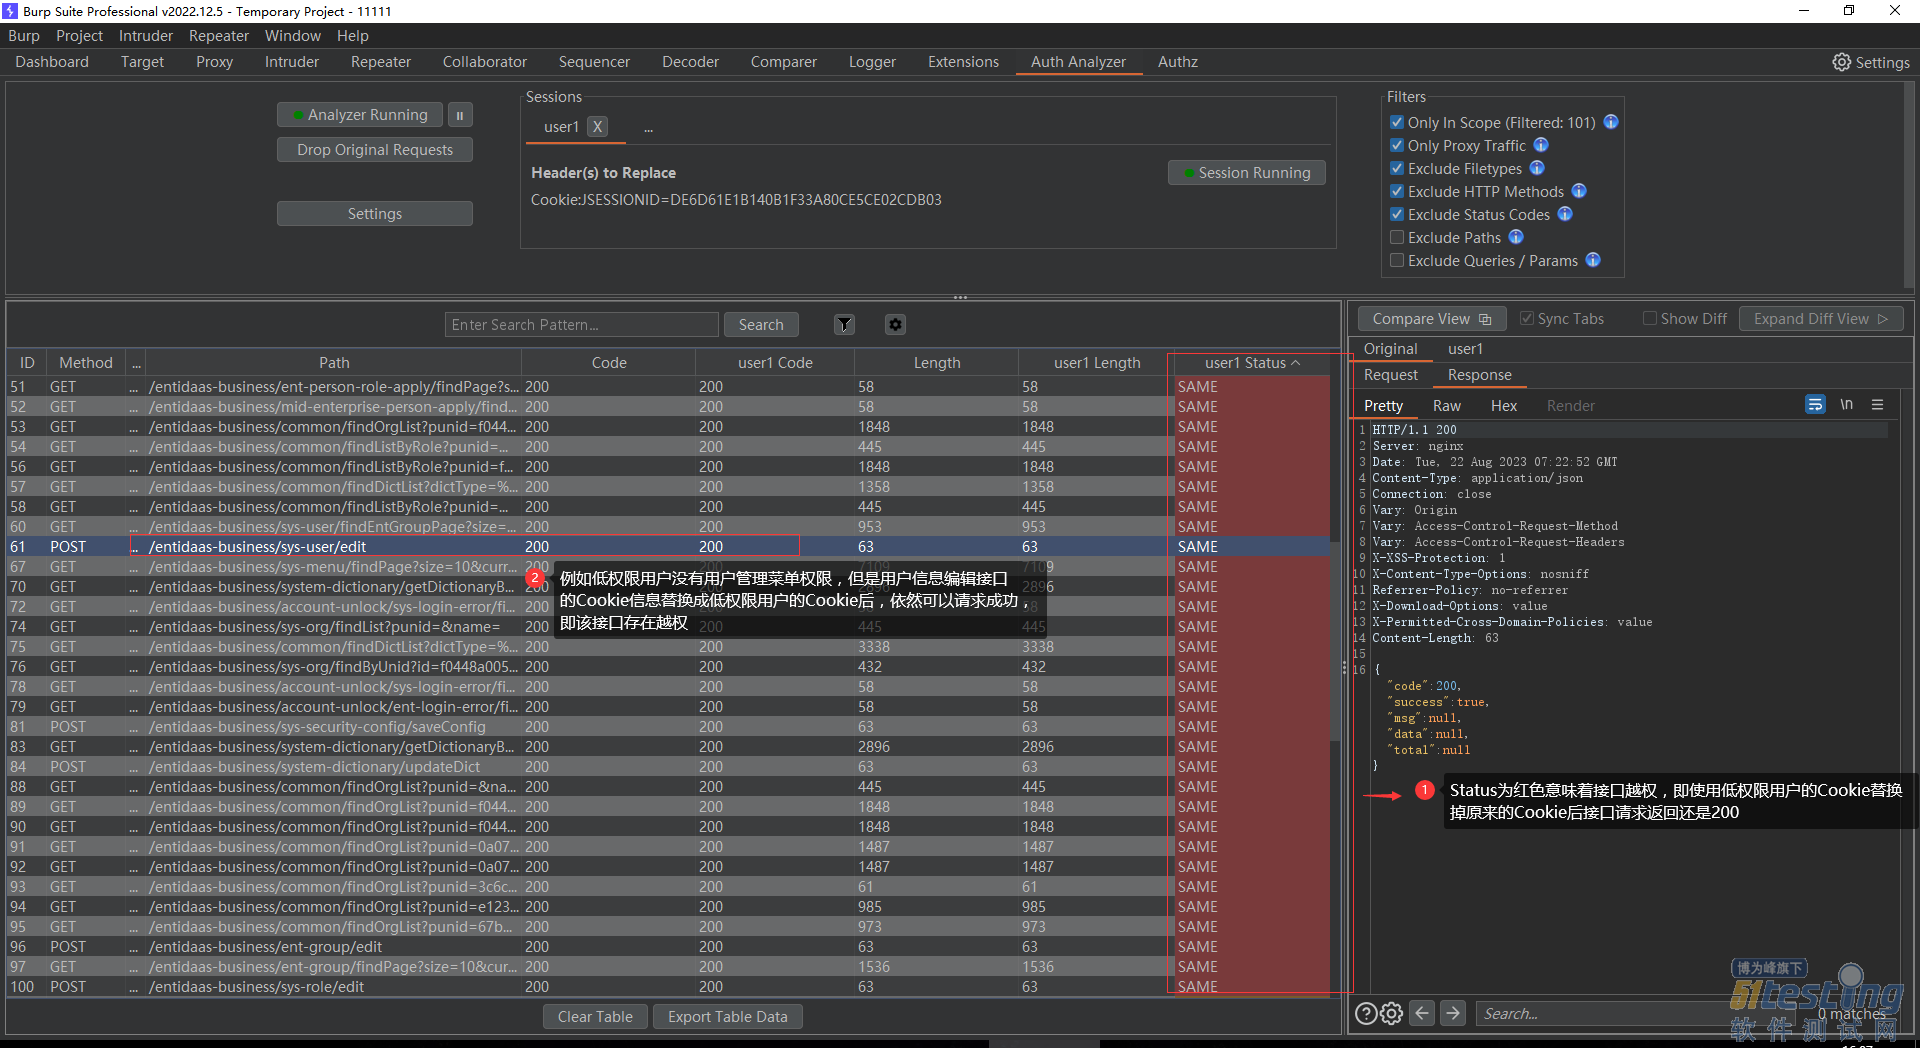Click the search settings gear icon
Viewport: 1920px width, 1048px height.
(x=1391, y=1013)
